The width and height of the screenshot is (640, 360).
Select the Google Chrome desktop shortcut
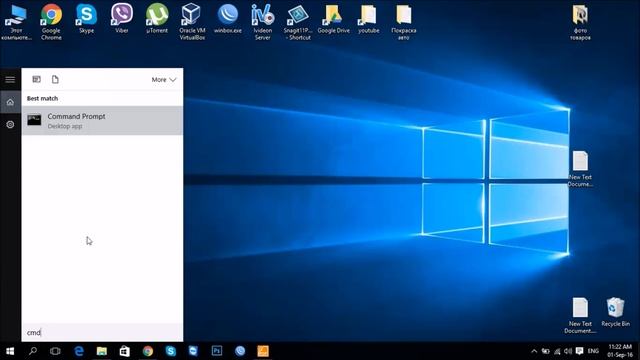(51, 22)
